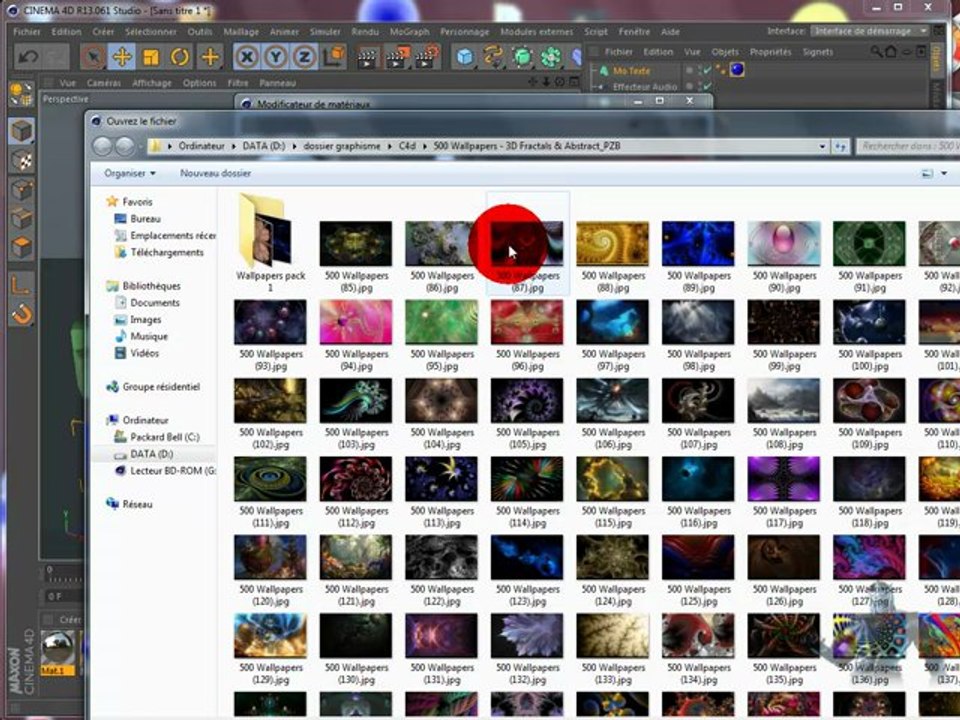Toggle the Y axis lock
Screen dimensions: 960x720
pos(276,57)
